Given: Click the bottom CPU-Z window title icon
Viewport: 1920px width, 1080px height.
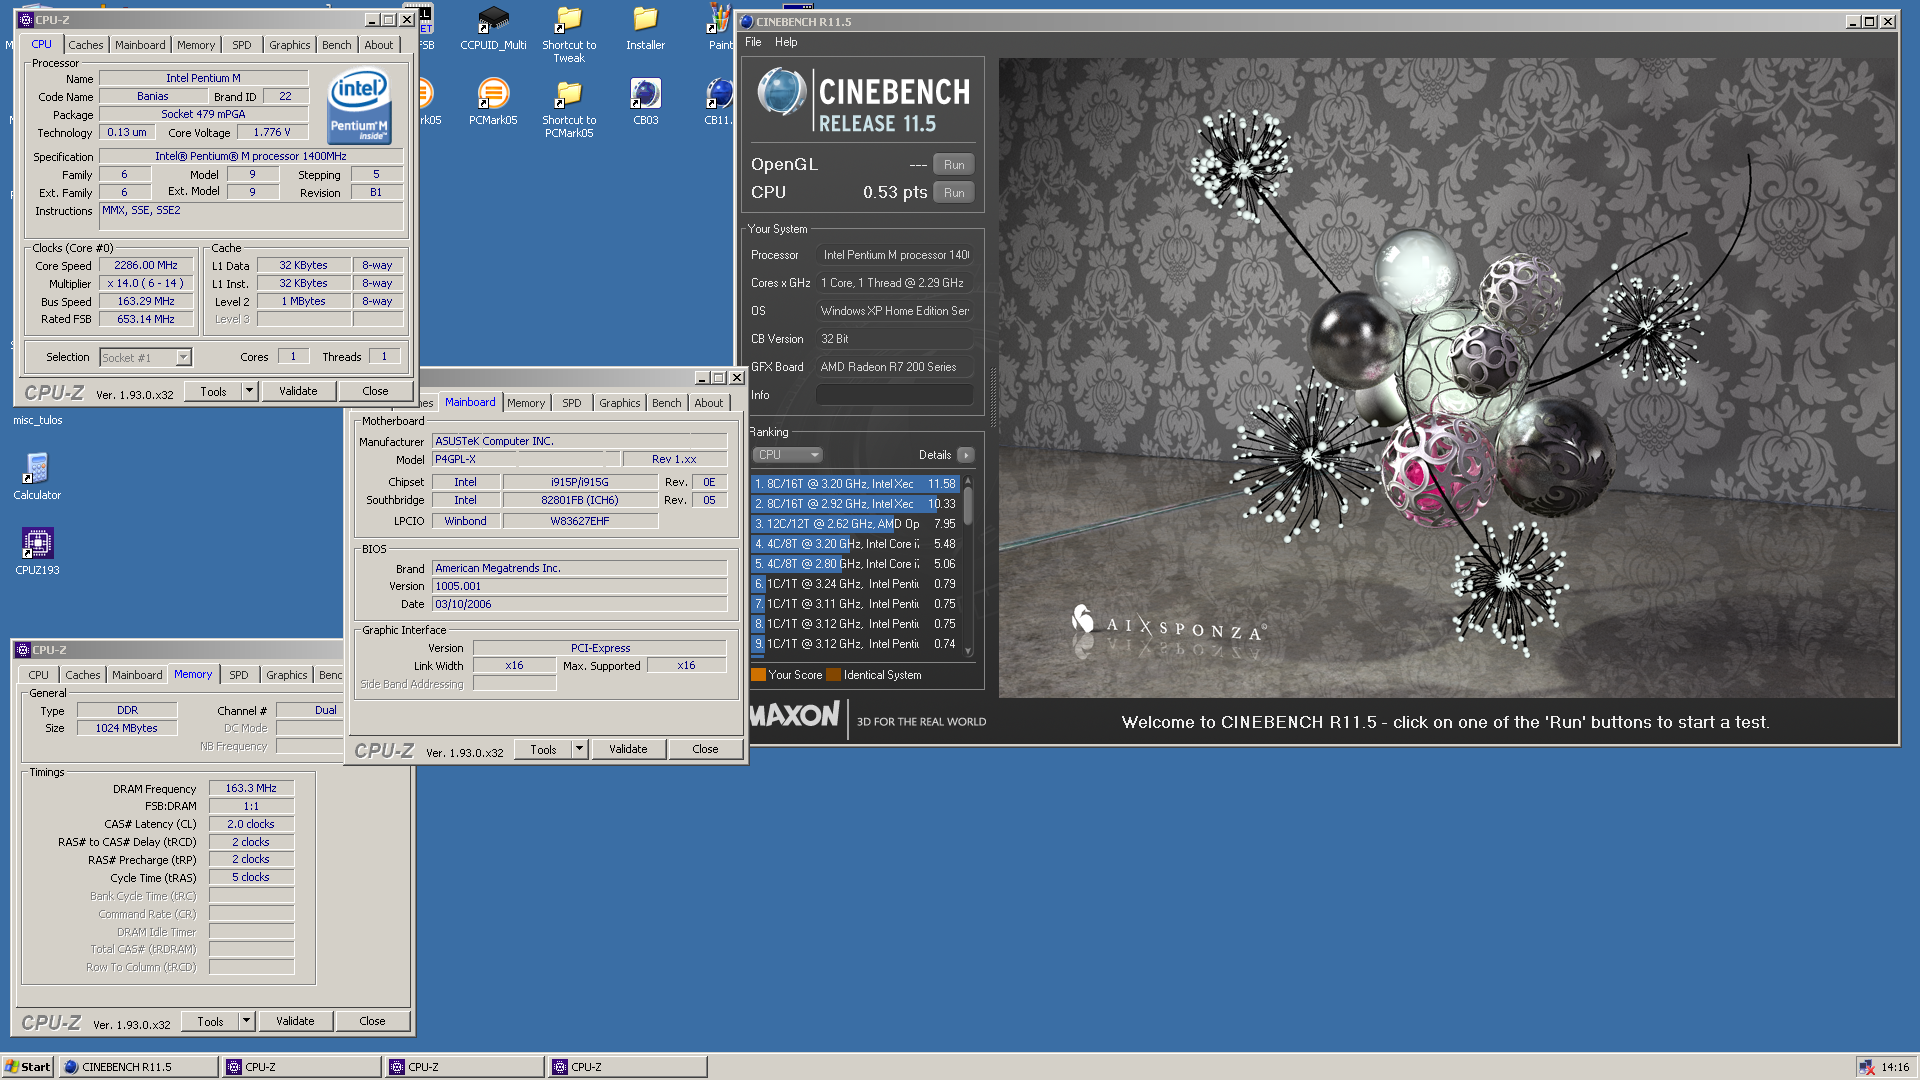Looking at the screenshot, I should tap(23, 650).
